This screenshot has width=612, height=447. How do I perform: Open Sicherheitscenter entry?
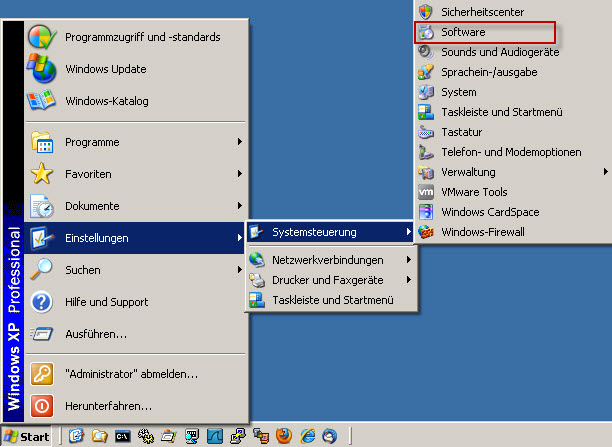[x=512, y=12]
